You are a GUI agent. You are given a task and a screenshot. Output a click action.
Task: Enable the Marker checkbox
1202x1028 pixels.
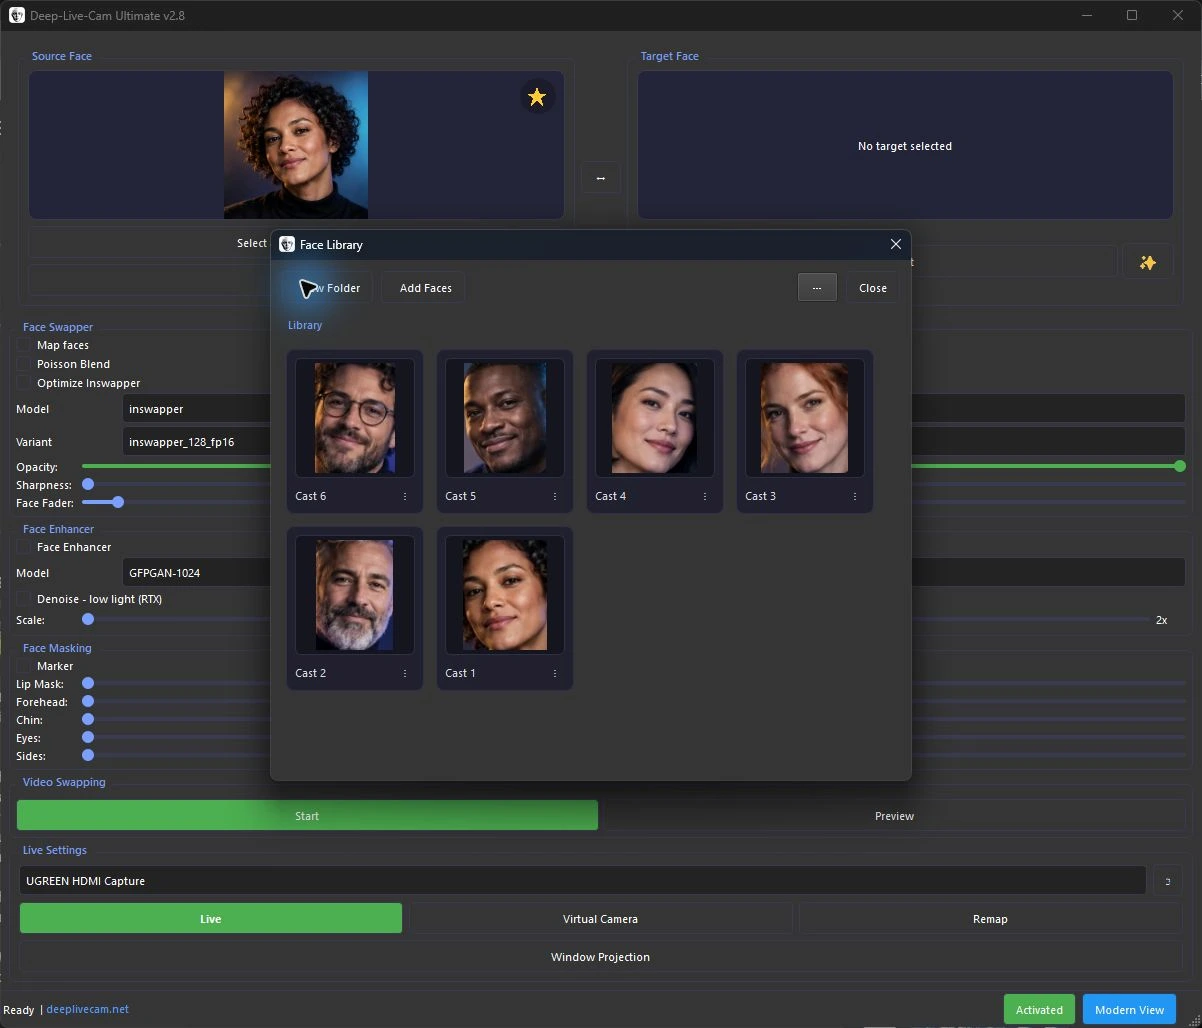(24, 666)
